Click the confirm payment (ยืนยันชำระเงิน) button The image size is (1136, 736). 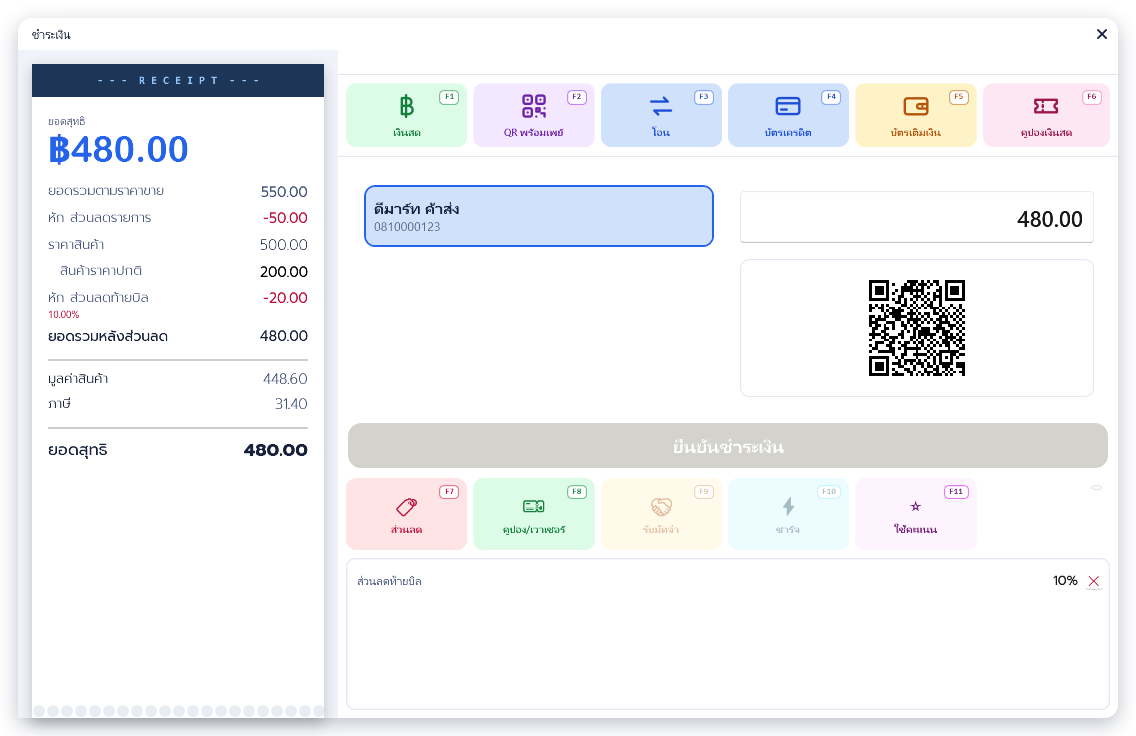click(x=727, y=446)
